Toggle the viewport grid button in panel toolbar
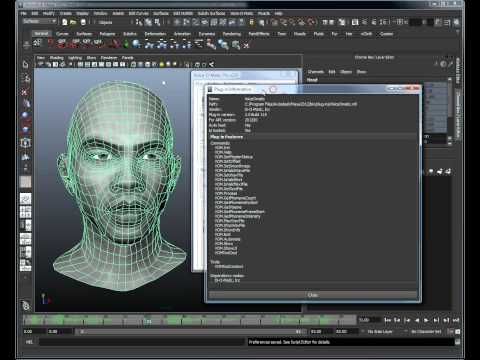 pyautogui.click(x=80, y=64)
